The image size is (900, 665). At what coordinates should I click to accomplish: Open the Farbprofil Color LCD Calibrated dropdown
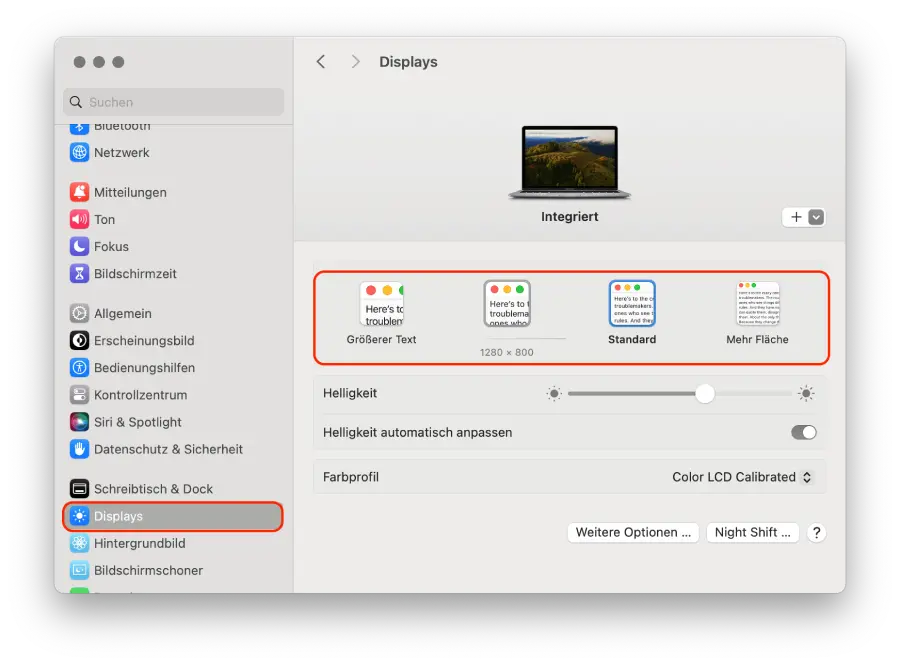(x=742, y=477)
